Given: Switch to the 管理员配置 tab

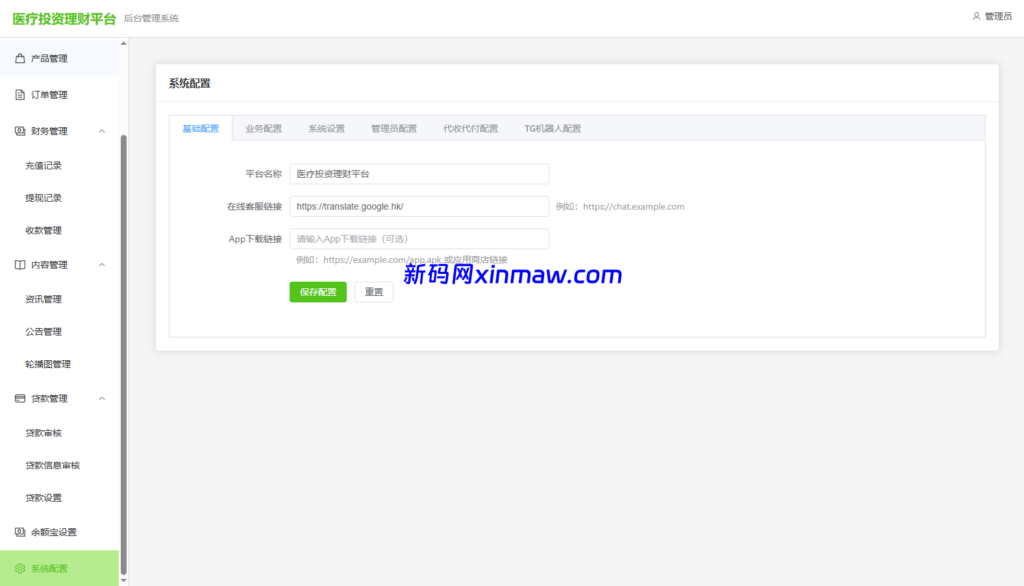Looking at the screenshot, I should [x=394, y=129].
